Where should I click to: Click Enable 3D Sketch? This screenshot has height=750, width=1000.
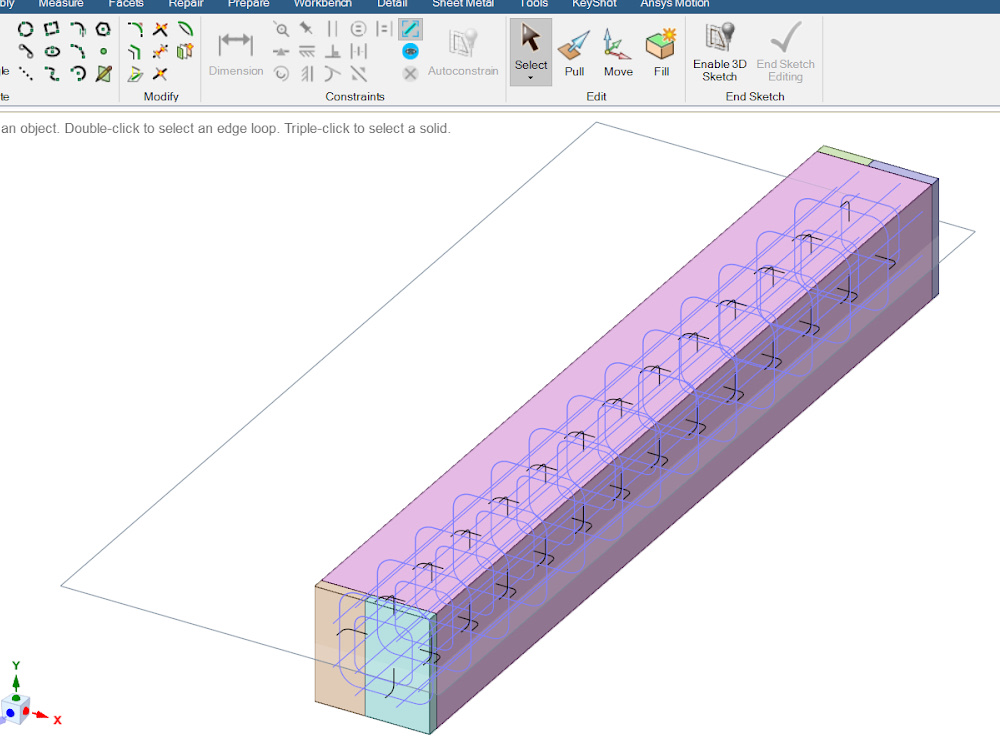click(719, 52)
